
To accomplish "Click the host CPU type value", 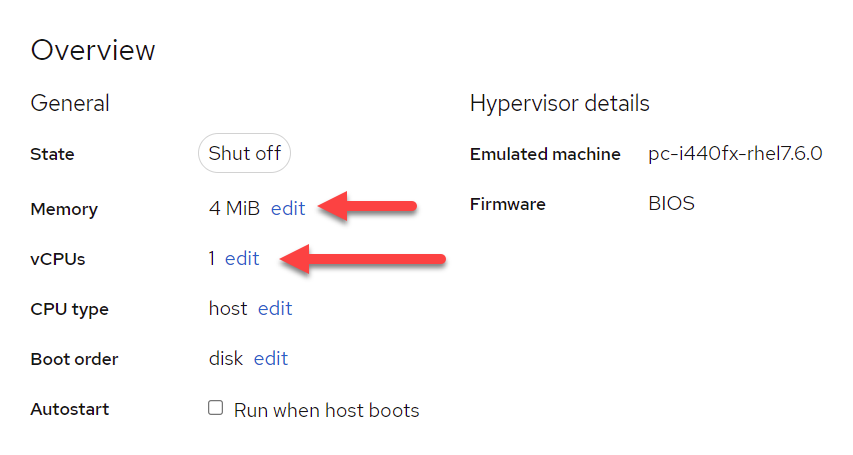I will pos(228,309).
